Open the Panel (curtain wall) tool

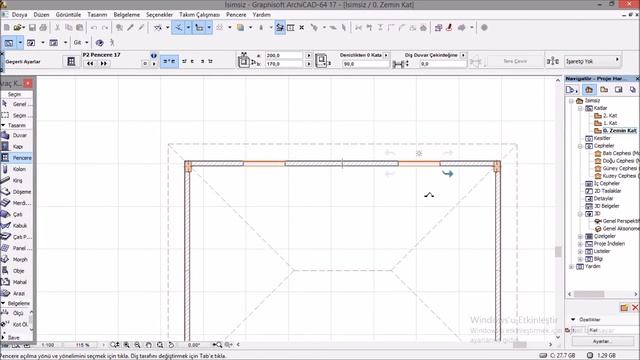16,248
